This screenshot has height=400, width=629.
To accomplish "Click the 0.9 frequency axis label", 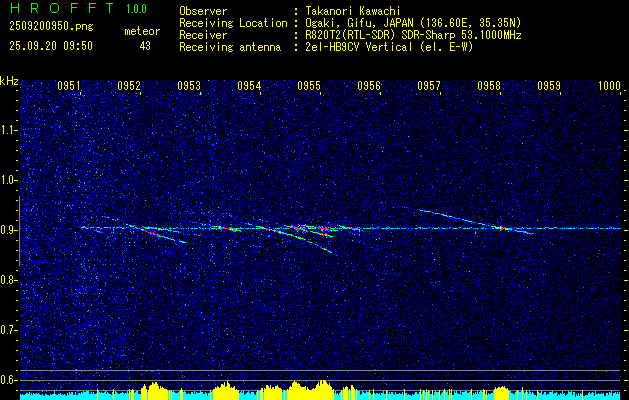I will coord(9,230).
